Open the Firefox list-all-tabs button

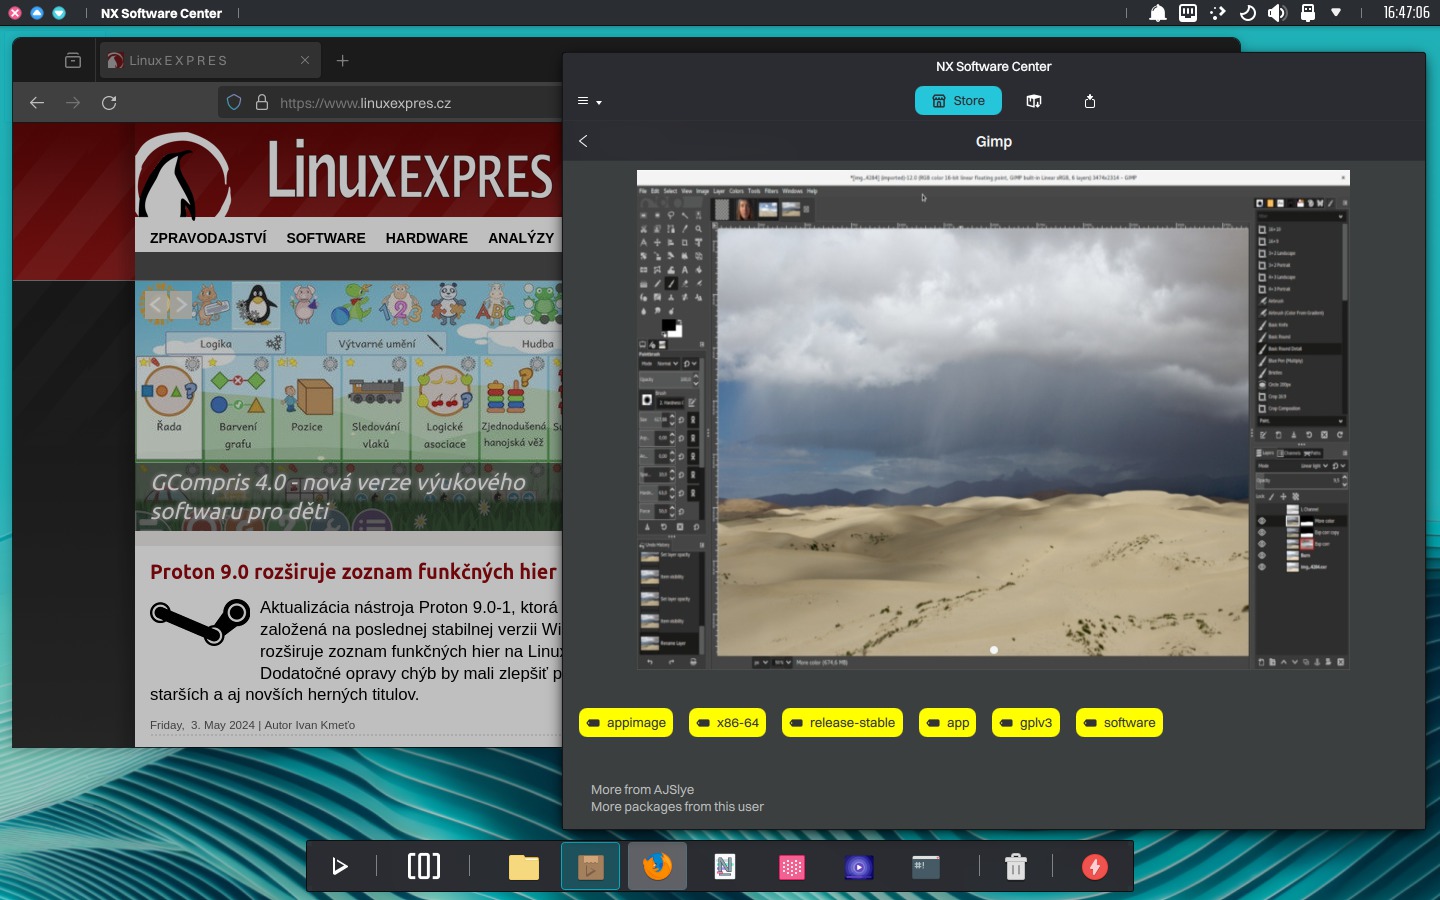(73, 61)
